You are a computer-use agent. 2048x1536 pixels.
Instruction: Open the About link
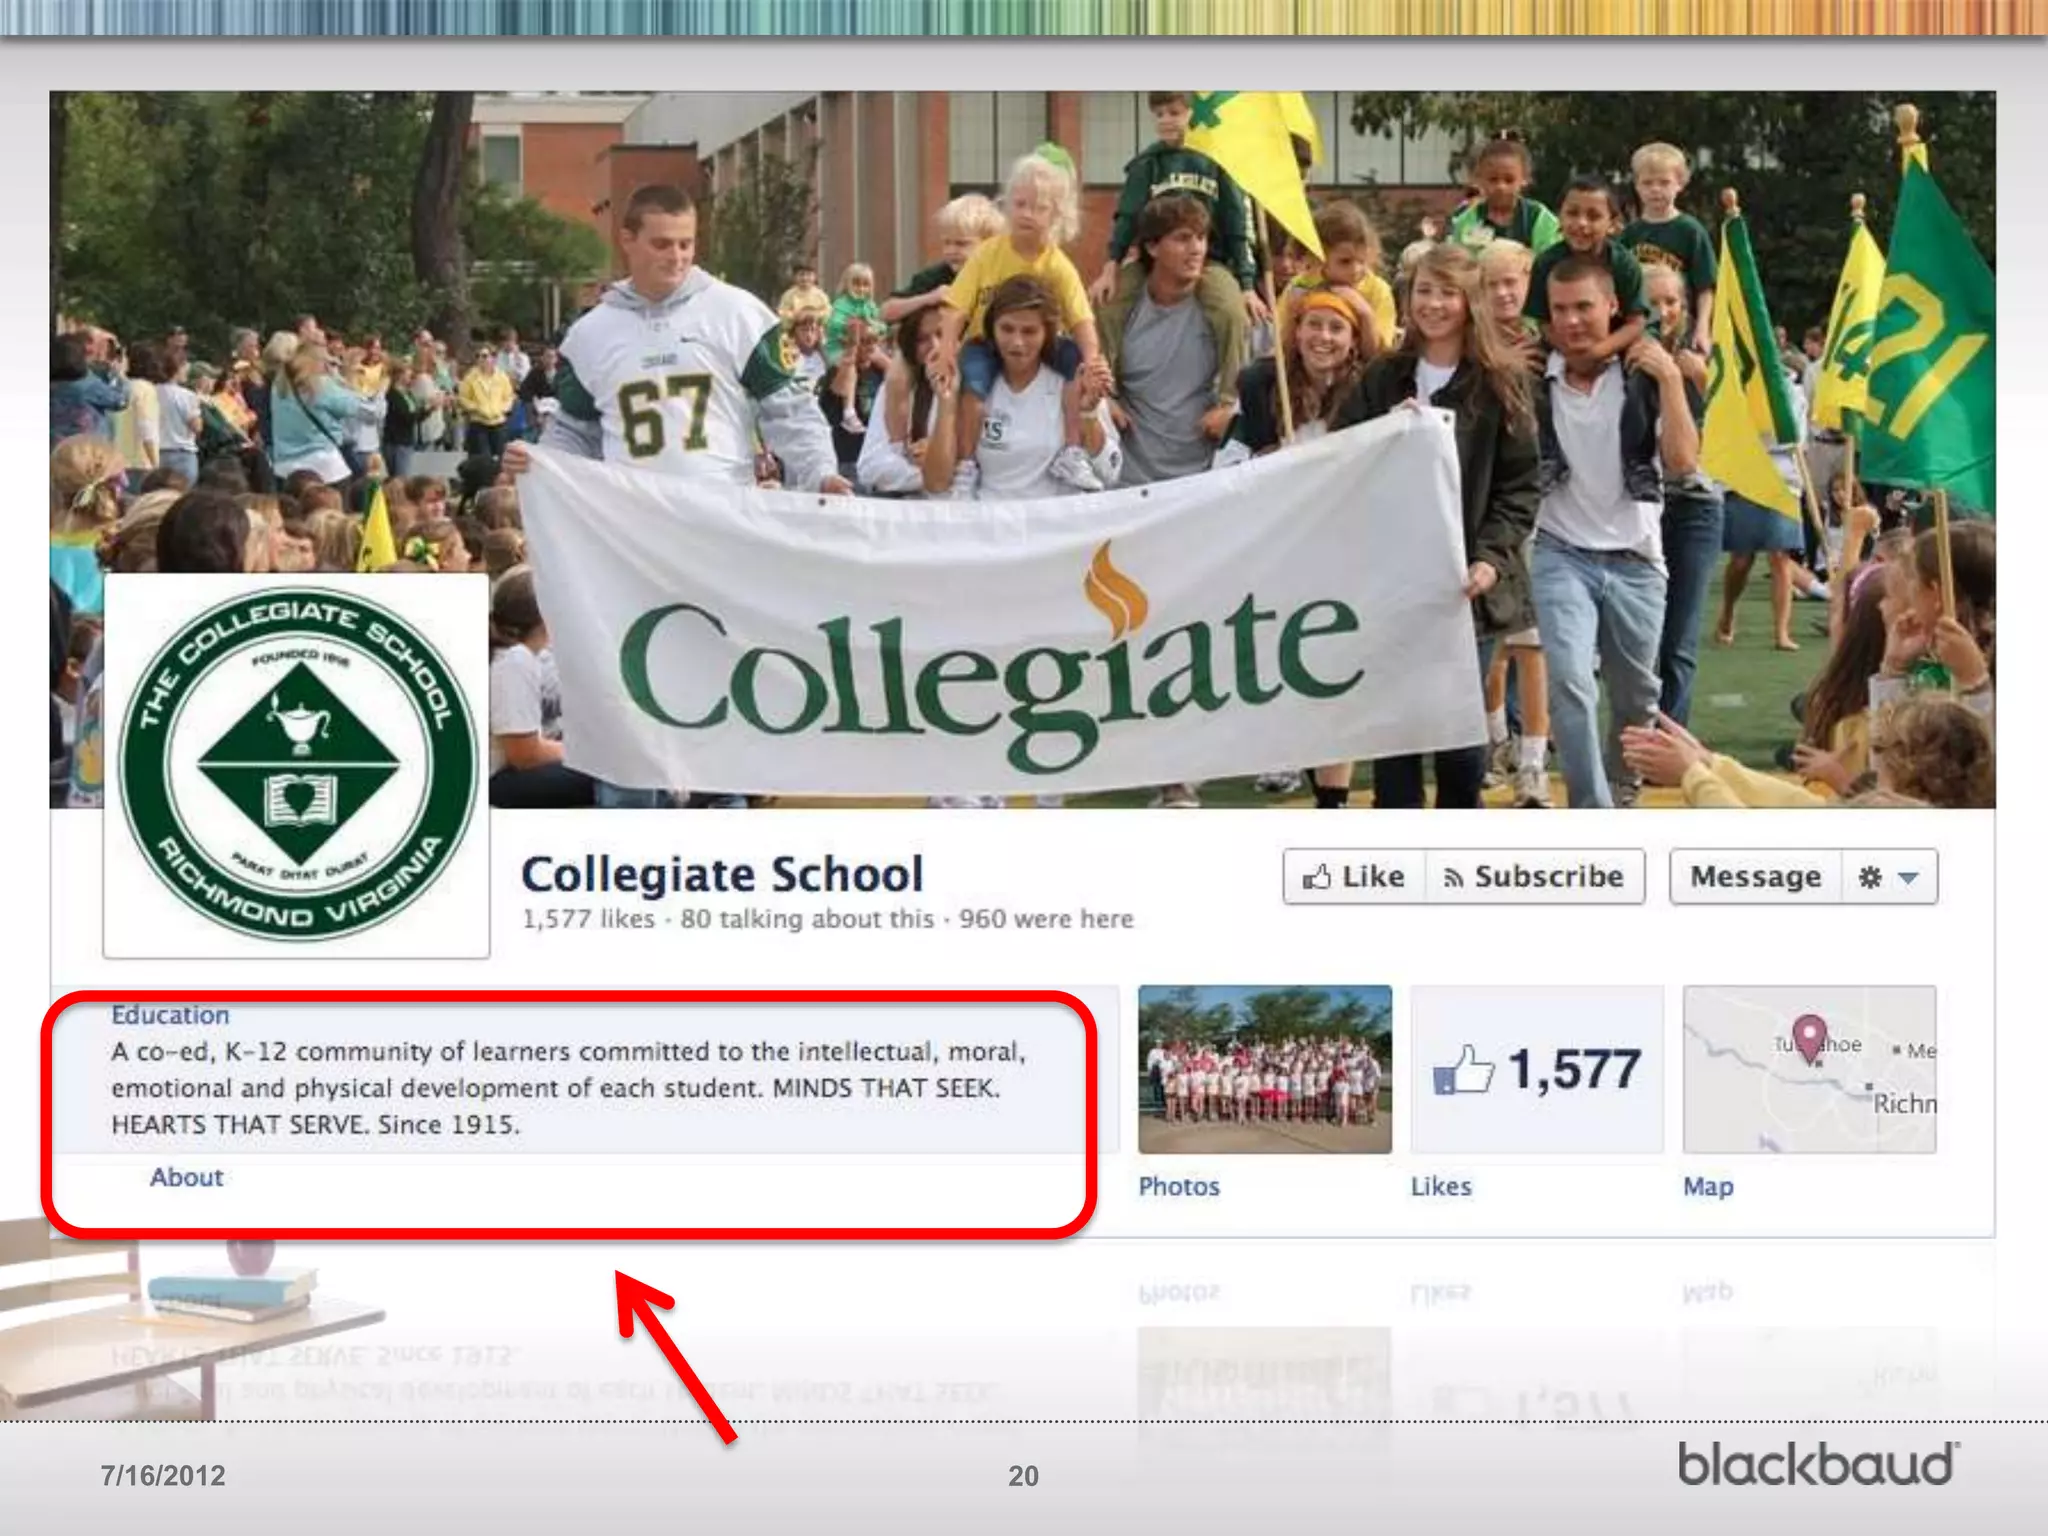(186, 1177)
